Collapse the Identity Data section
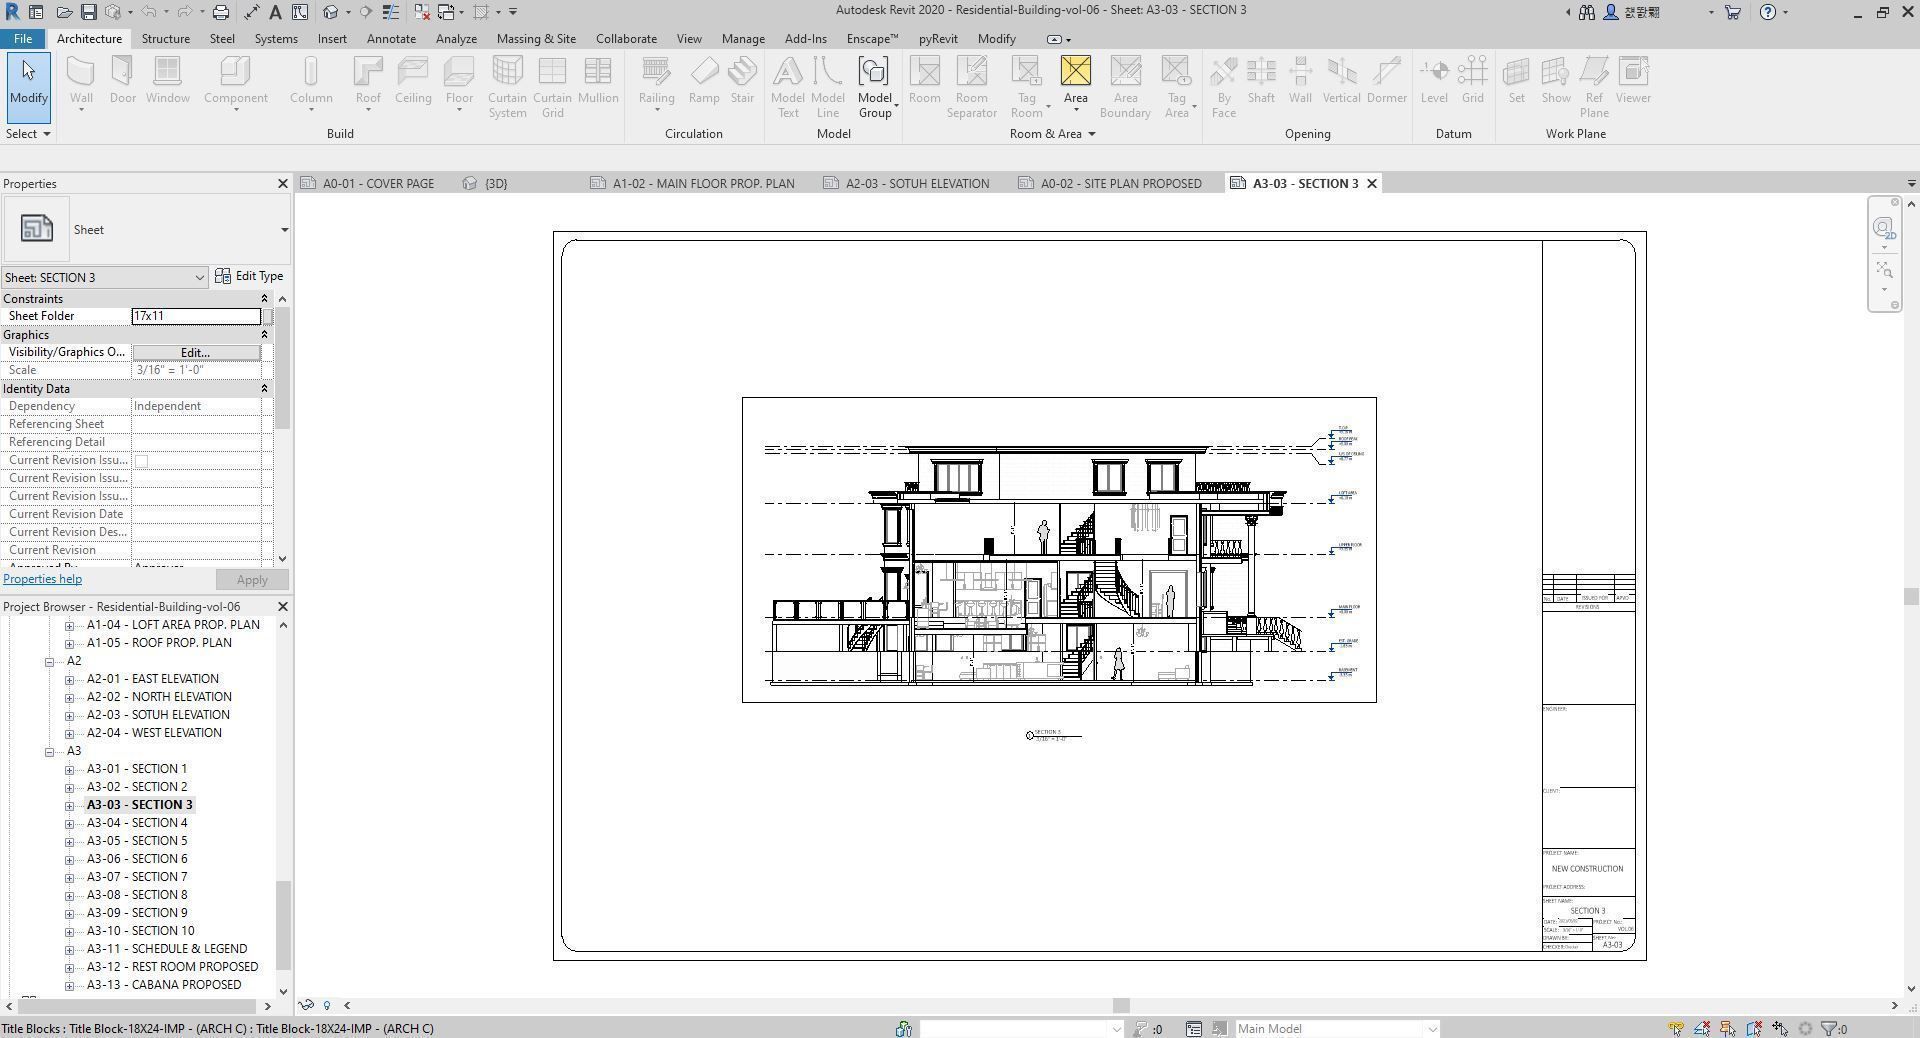The width and height of the screenshot is (1920, 1038). (x=264, y=389)
